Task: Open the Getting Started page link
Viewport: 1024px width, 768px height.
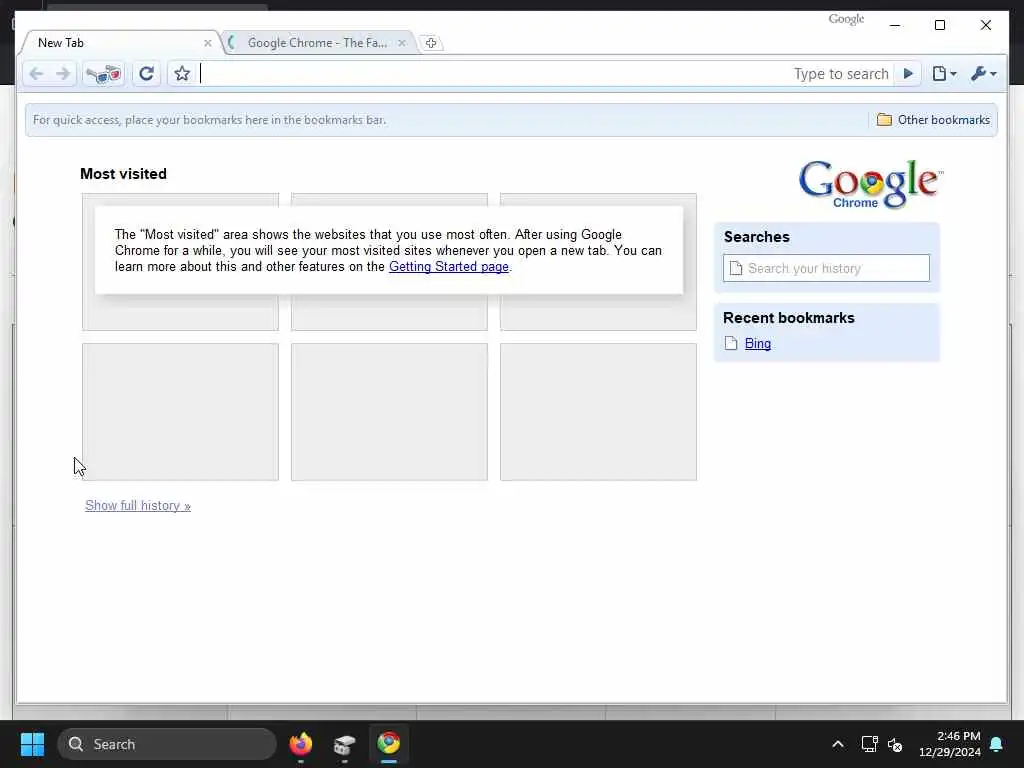Action: tap(449, 266)
